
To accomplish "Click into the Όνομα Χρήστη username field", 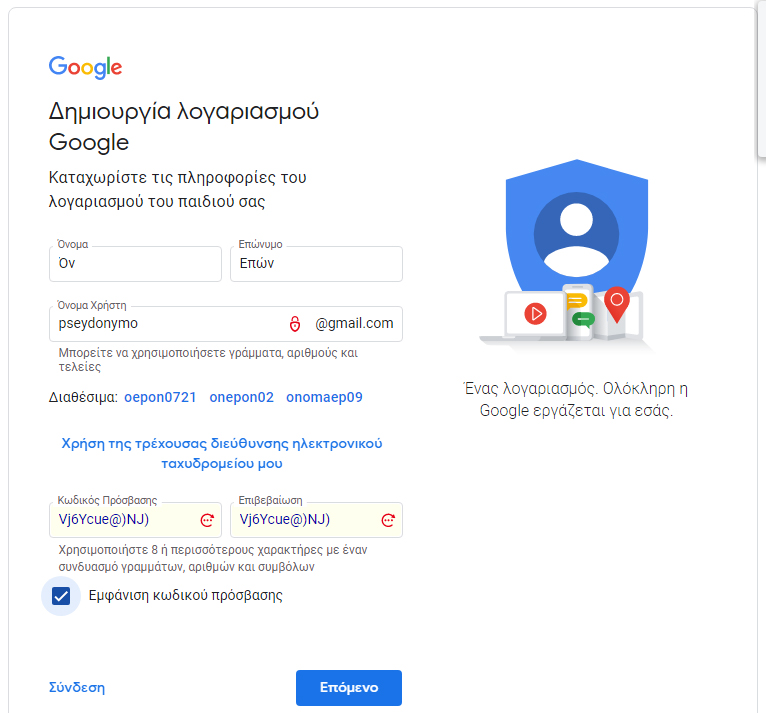I will (x=165, y=324).
